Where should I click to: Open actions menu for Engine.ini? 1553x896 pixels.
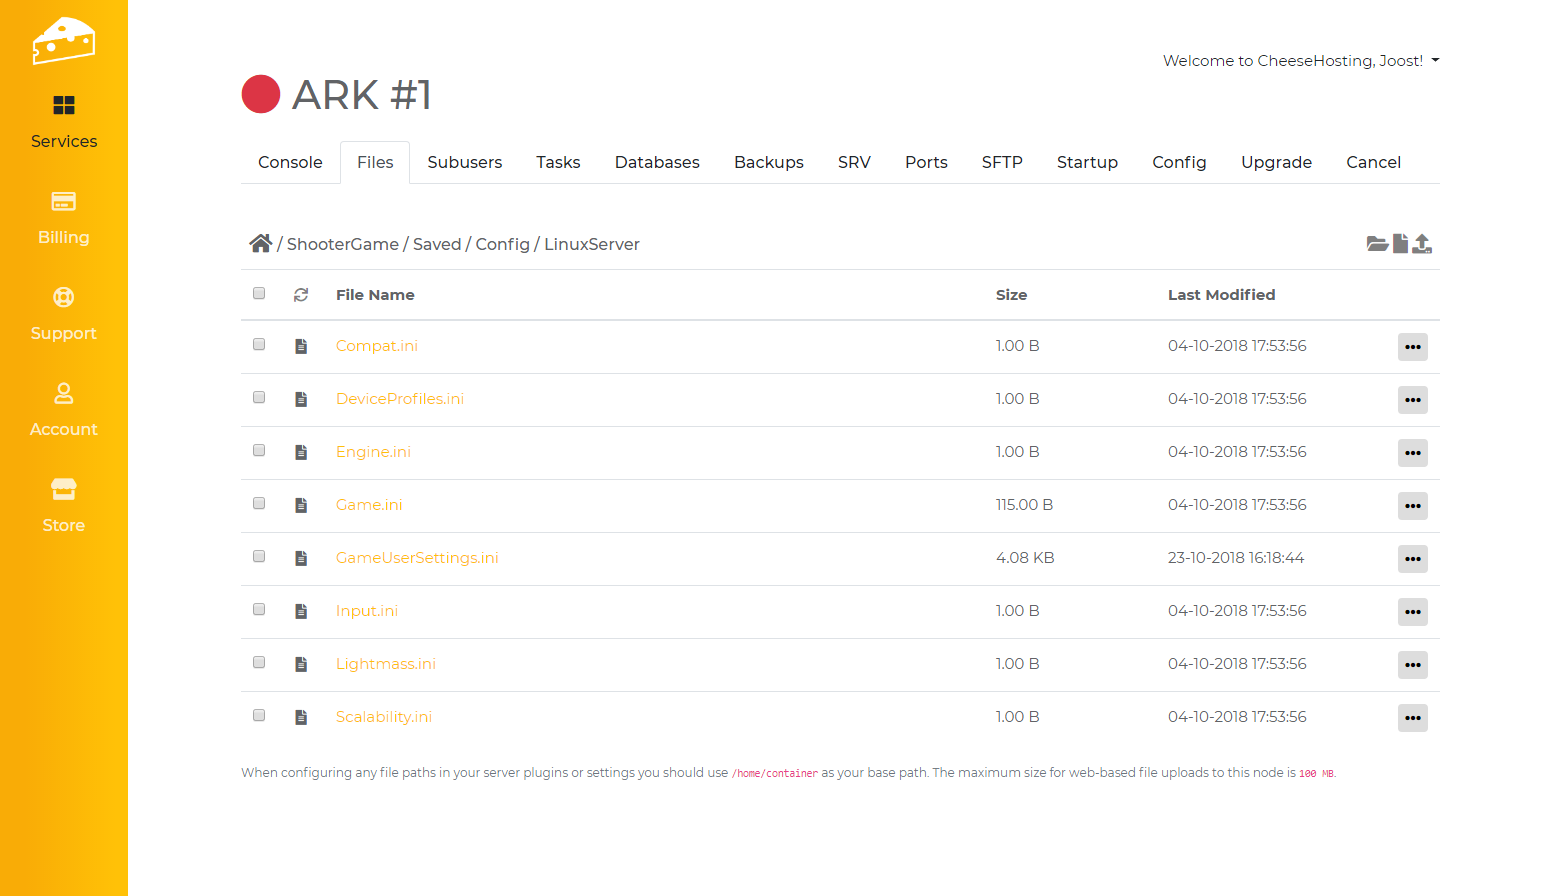coord(1412,453)
